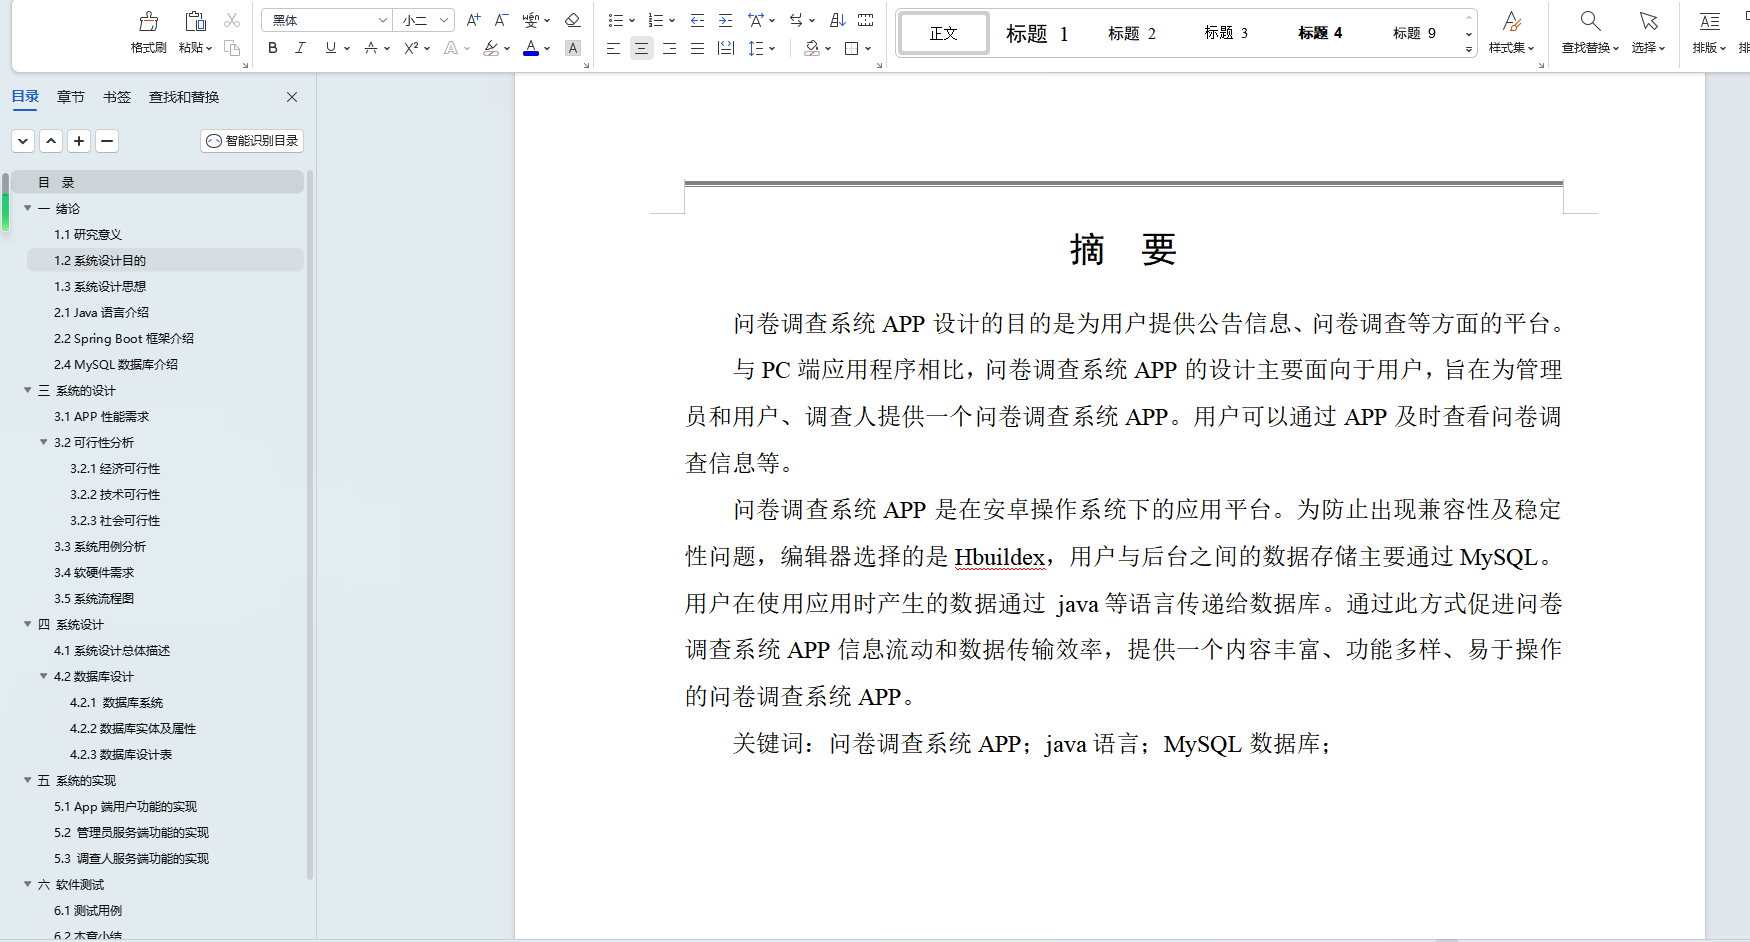
Task: Collapse the 4.2 数据库设计 outline node
Action: (x=44, y=676)
